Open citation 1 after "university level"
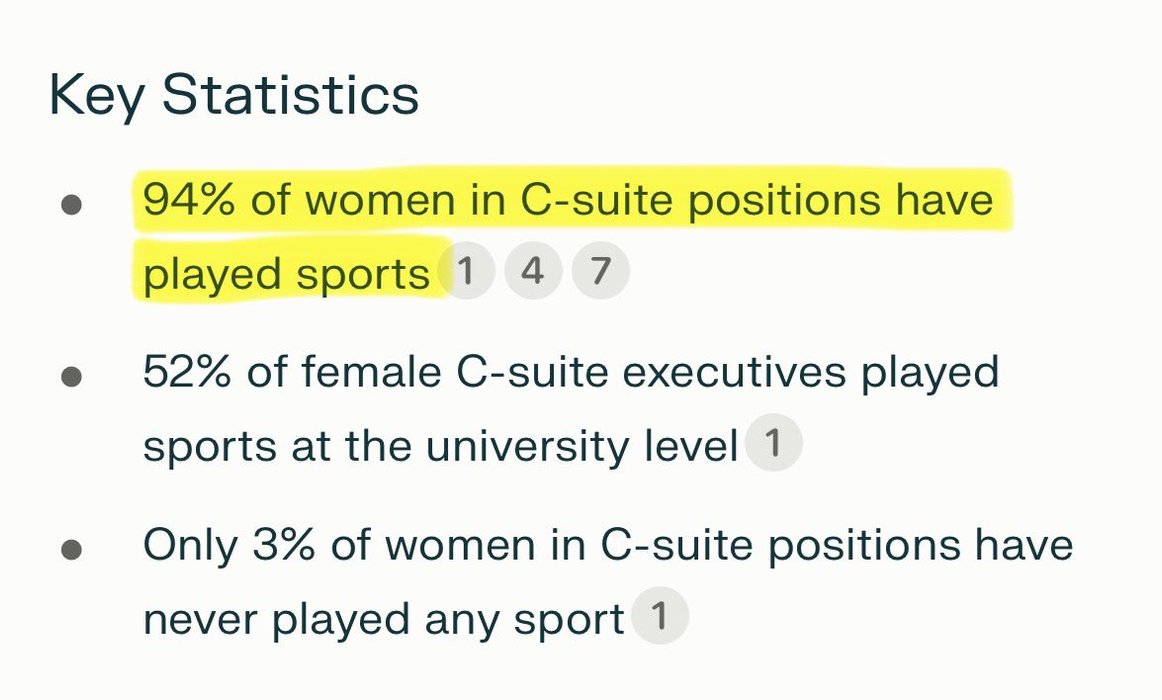The width and height of the screenshot is (1162, 700). coord(773,443)
